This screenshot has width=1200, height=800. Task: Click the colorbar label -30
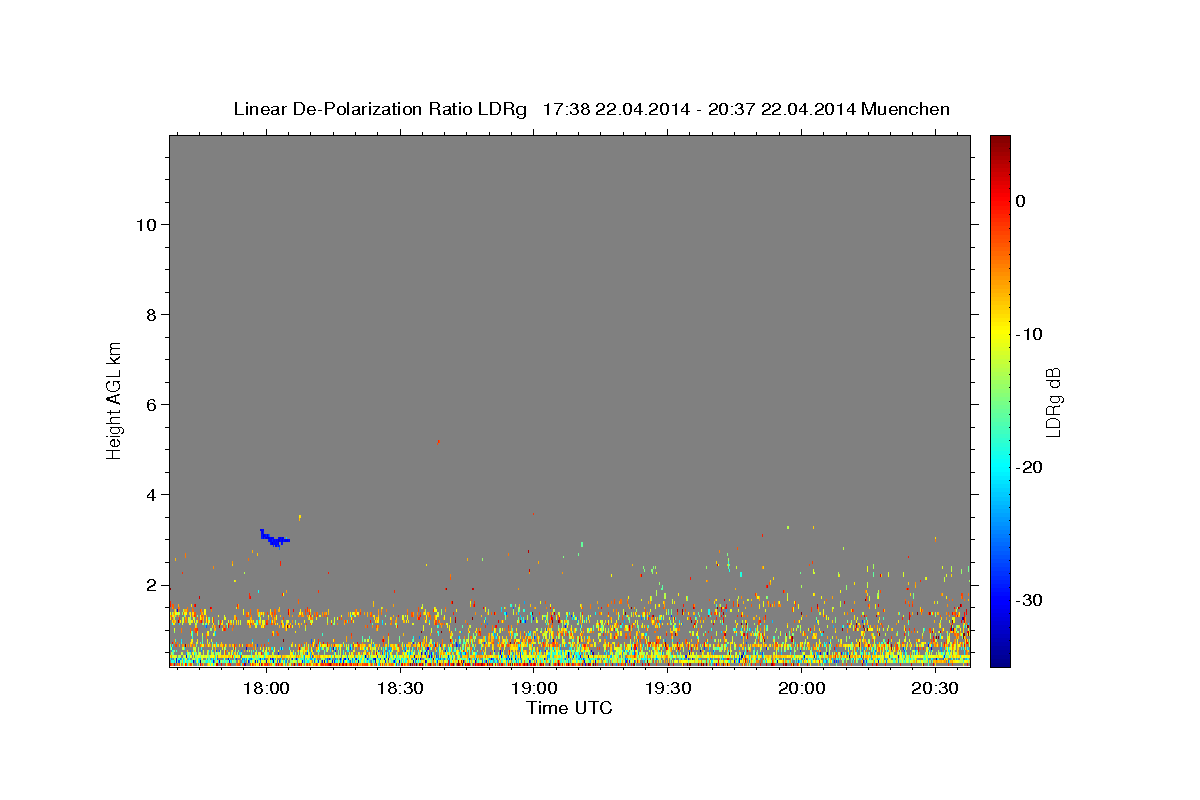click(x=1029, y=600)
